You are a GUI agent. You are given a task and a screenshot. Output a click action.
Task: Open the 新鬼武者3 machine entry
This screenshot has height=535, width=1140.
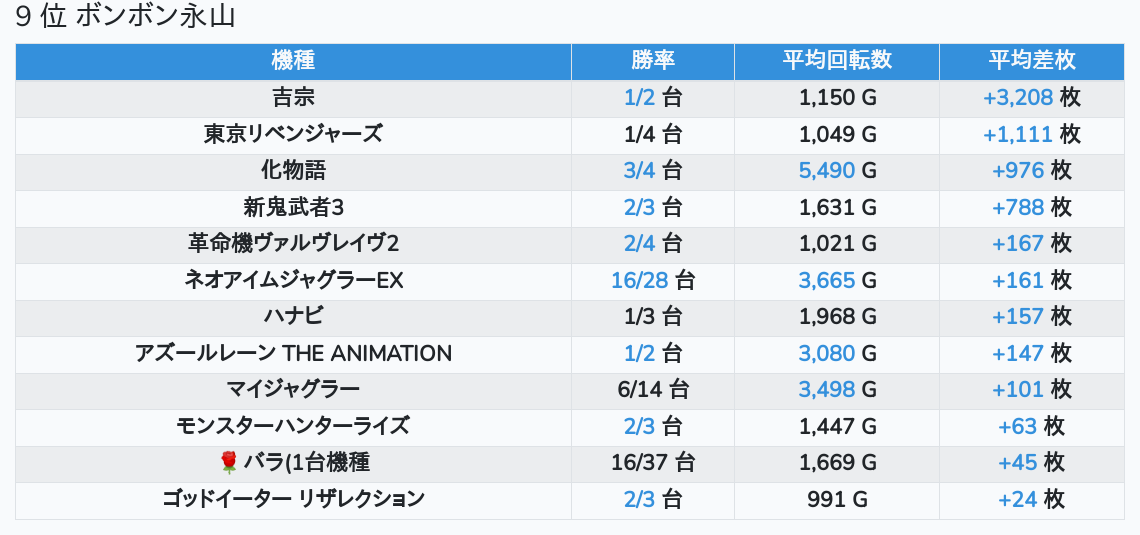(293, 207)
